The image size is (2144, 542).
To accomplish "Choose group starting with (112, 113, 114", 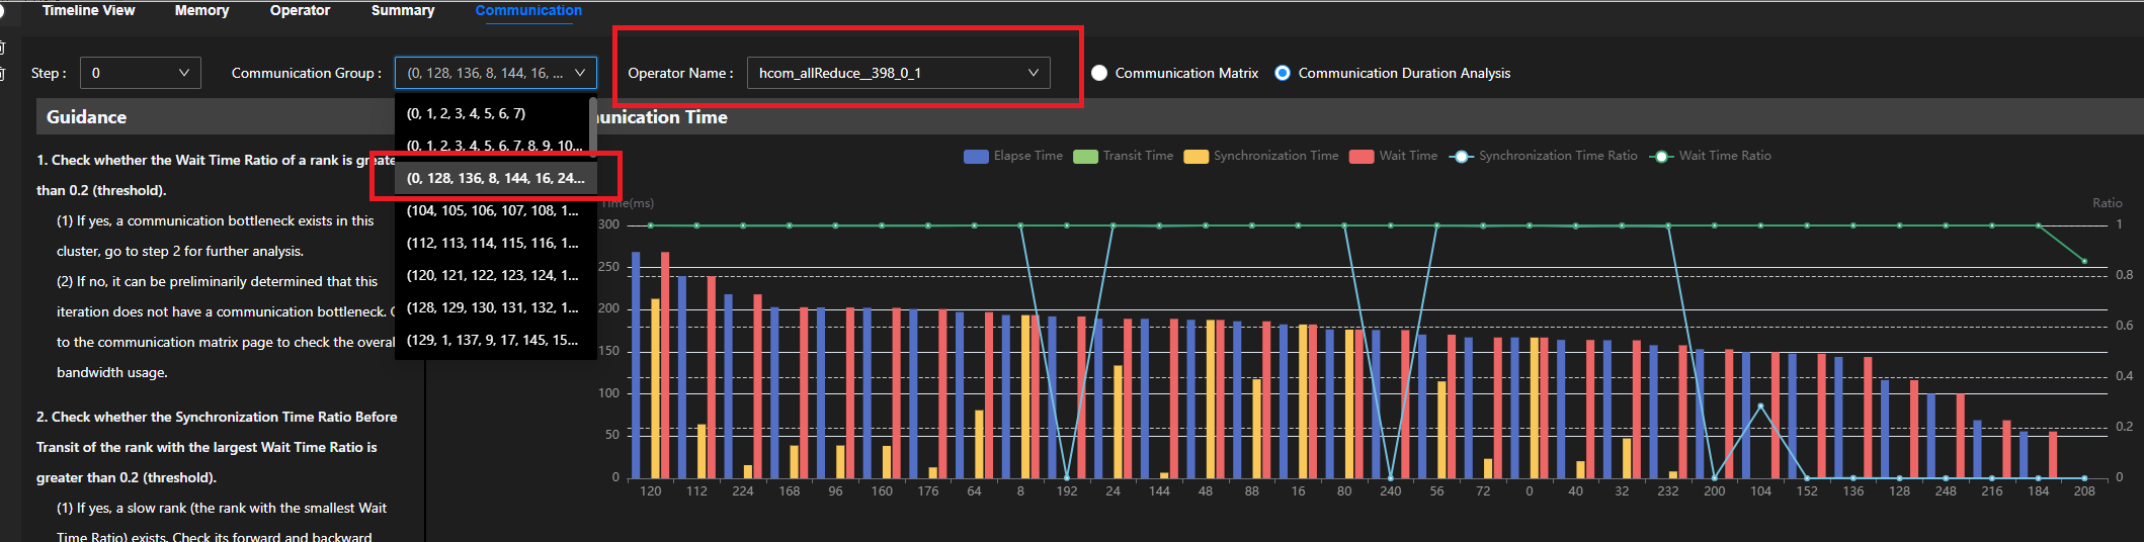I will point(495,243).
